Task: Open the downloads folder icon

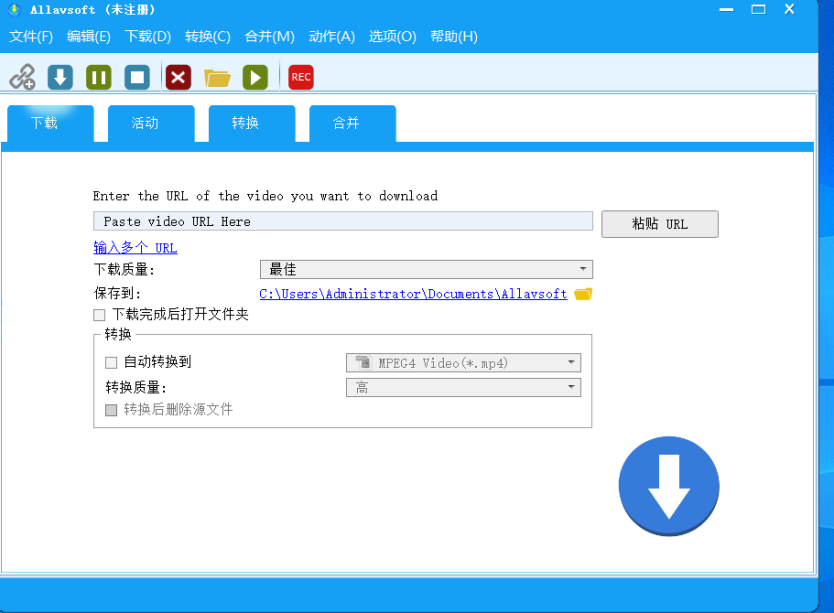Action: click(x=217, y=75)
